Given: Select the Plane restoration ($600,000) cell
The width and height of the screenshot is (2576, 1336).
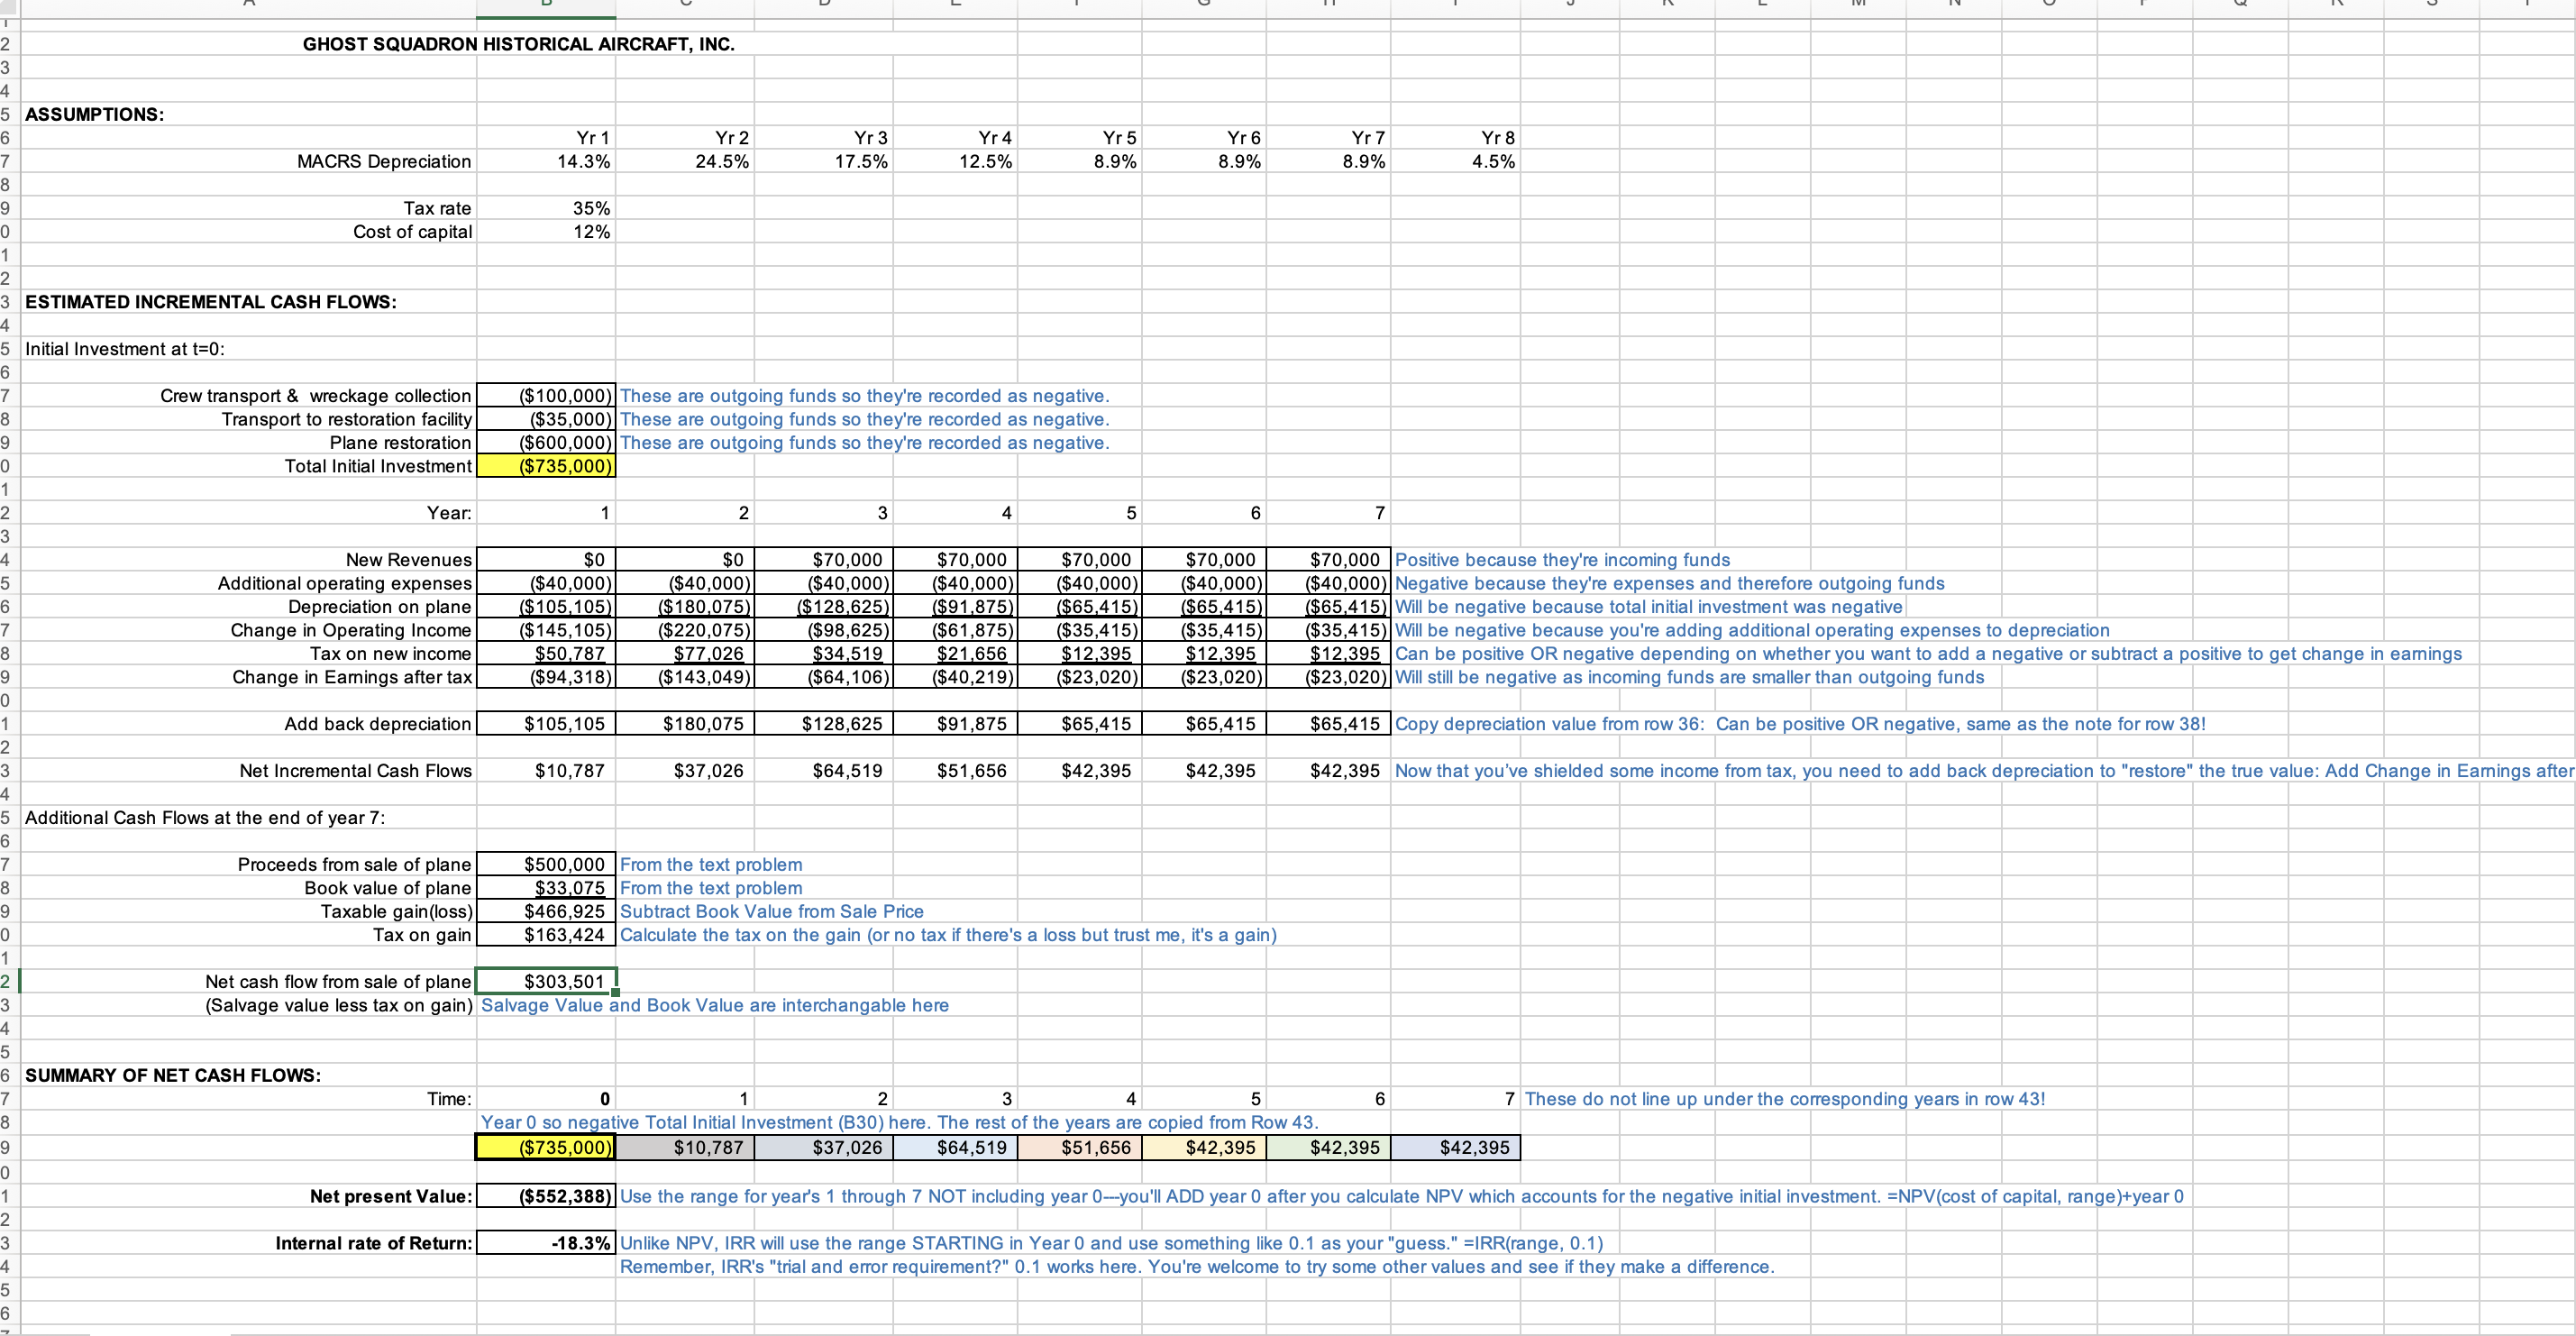Looking at the screenshot, I should (565, 442).
